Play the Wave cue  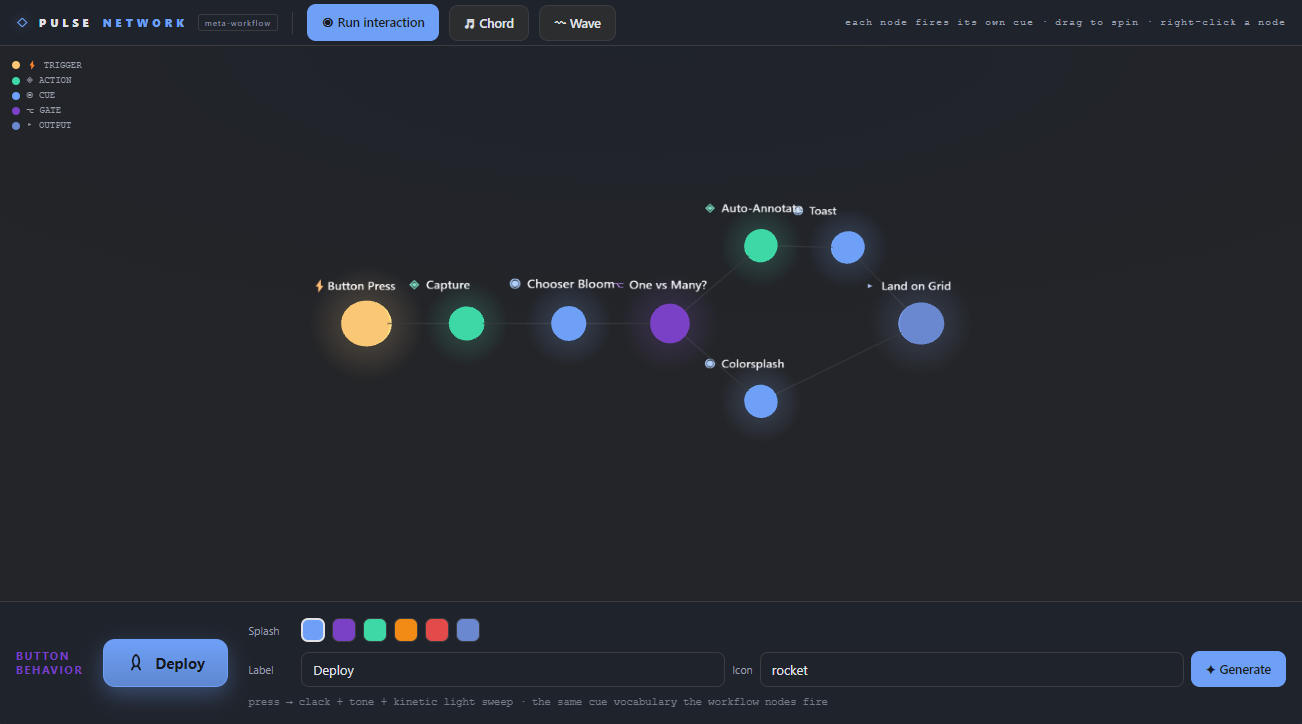pos(577,23)
